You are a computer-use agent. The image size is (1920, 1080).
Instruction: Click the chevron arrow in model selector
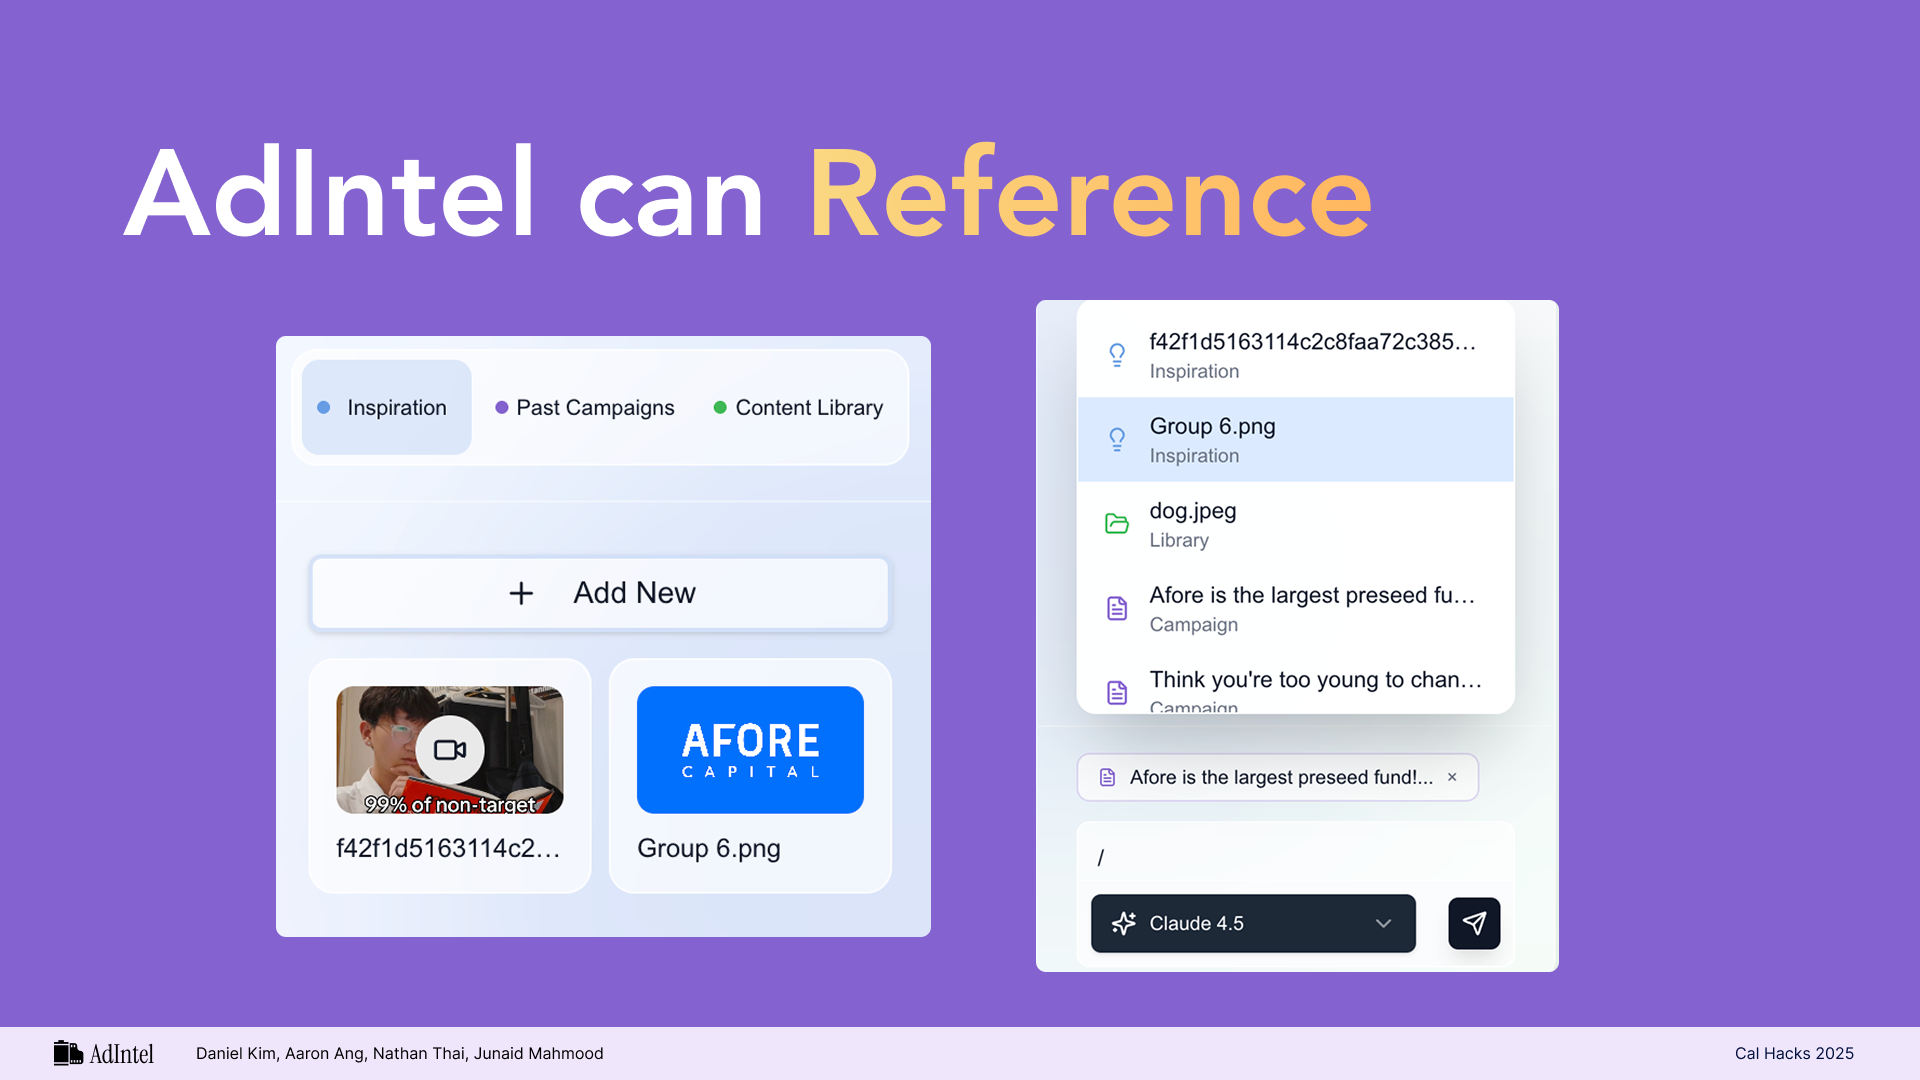click(x=1383, y=923)
